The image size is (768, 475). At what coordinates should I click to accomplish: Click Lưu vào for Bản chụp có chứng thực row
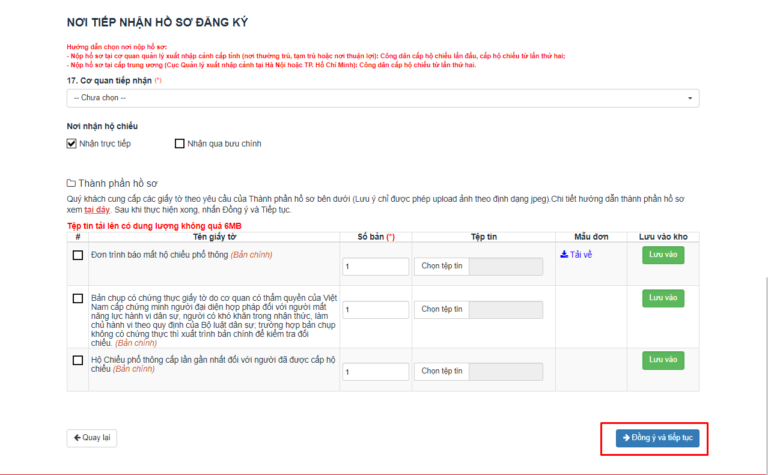click(663, 298)
